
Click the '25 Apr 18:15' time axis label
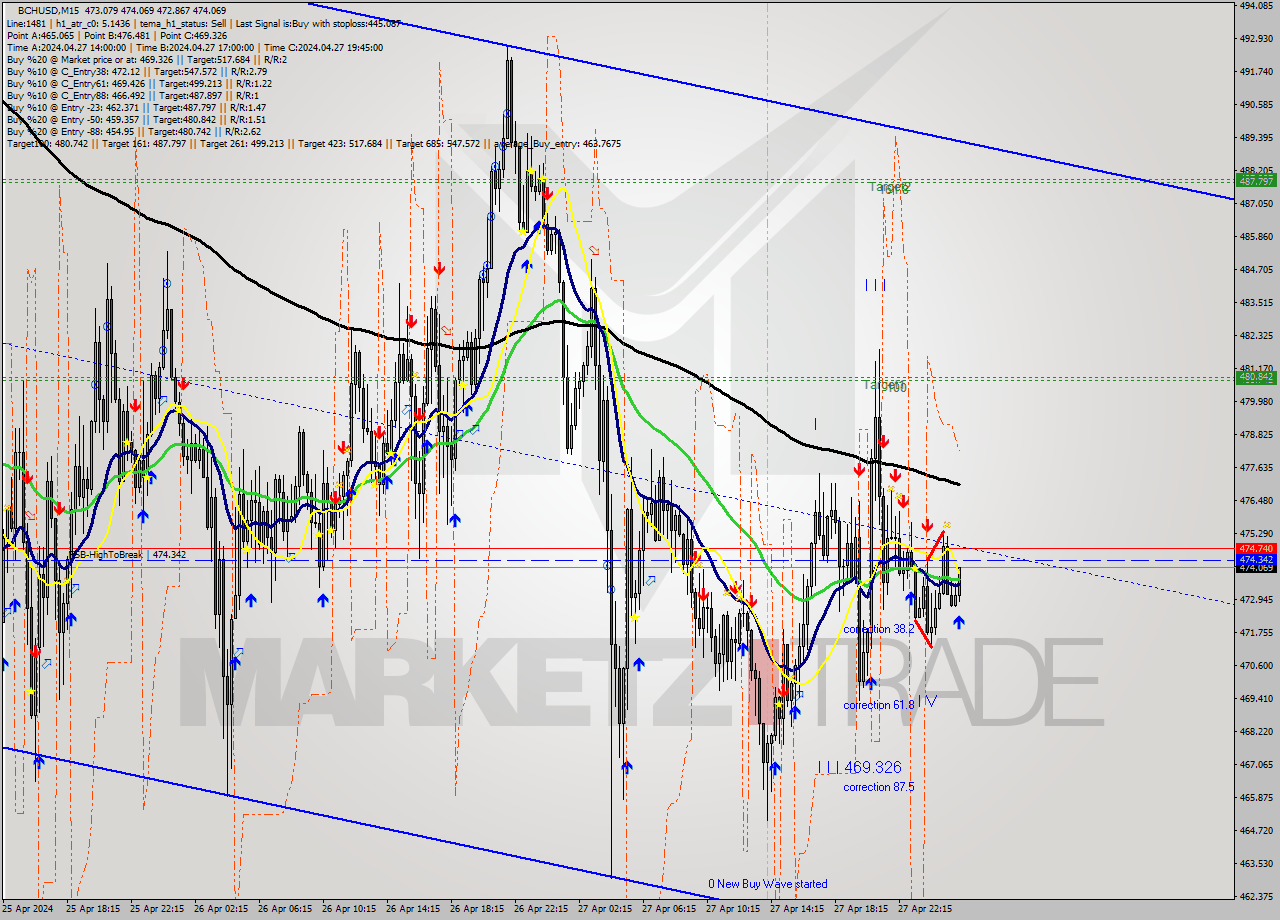[92, 909]
